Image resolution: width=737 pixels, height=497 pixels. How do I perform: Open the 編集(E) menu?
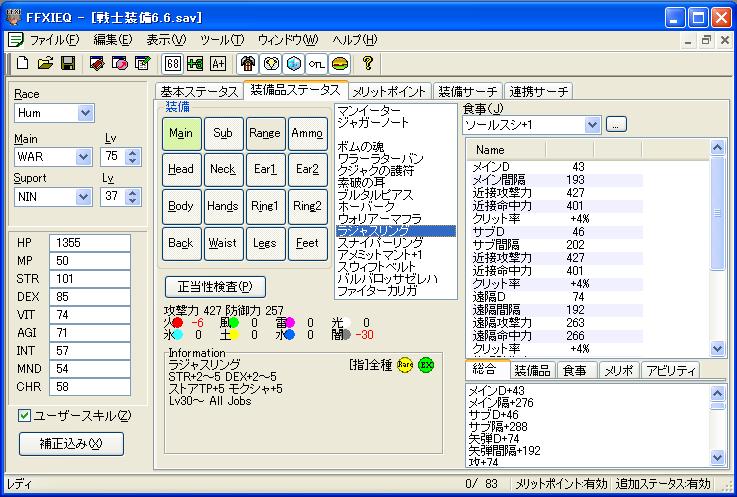click(x=113, y=40)
